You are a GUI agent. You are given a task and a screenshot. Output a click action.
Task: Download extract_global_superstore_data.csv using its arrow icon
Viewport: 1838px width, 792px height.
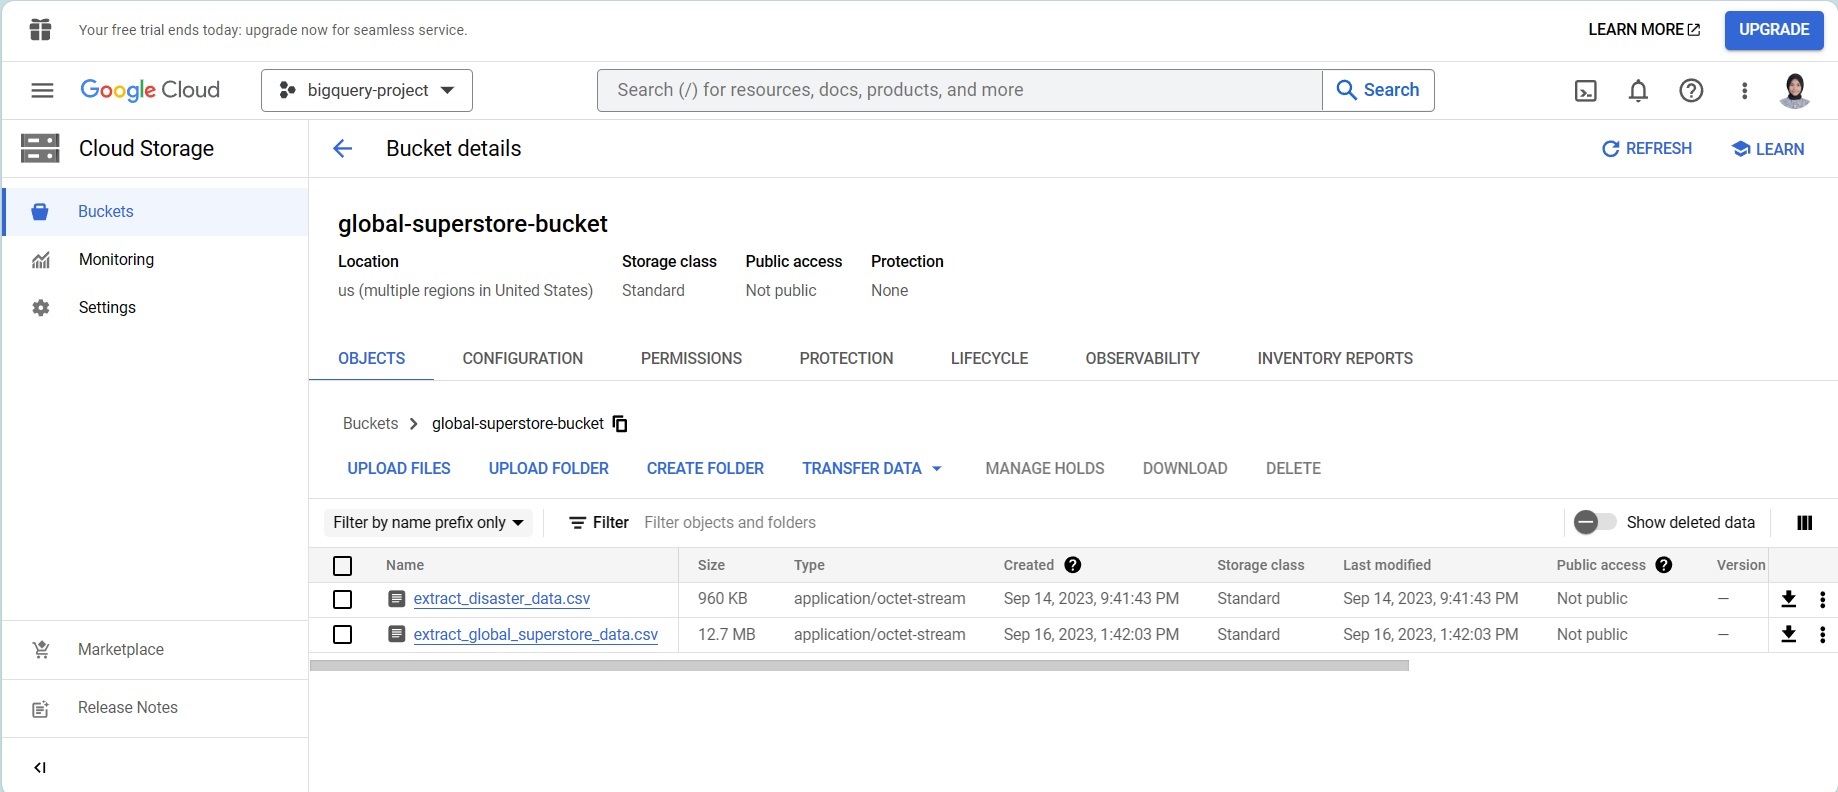click(1788, 634)
